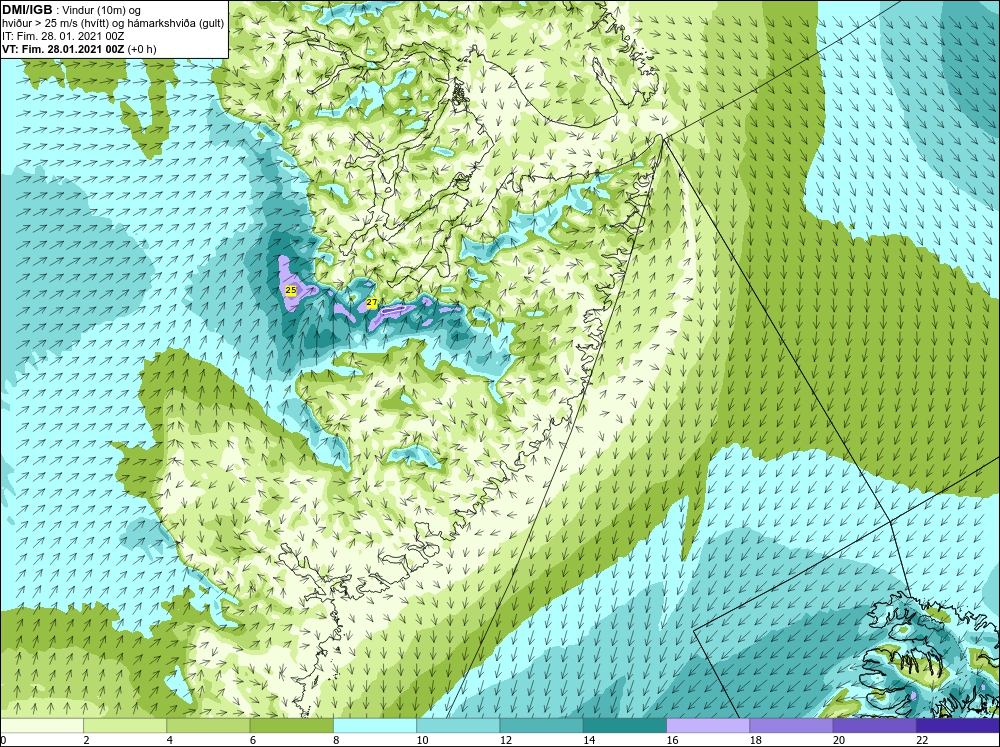Select the 2–4 m/s light green legend swatch

(x=125, y=726)
